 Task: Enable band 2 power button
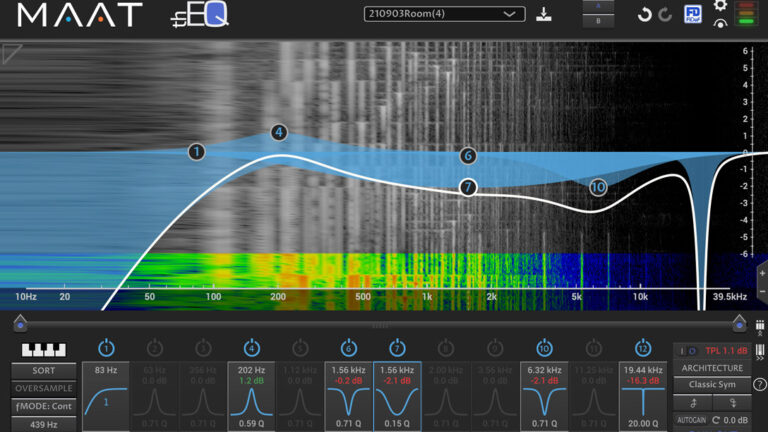coord(155,348)
